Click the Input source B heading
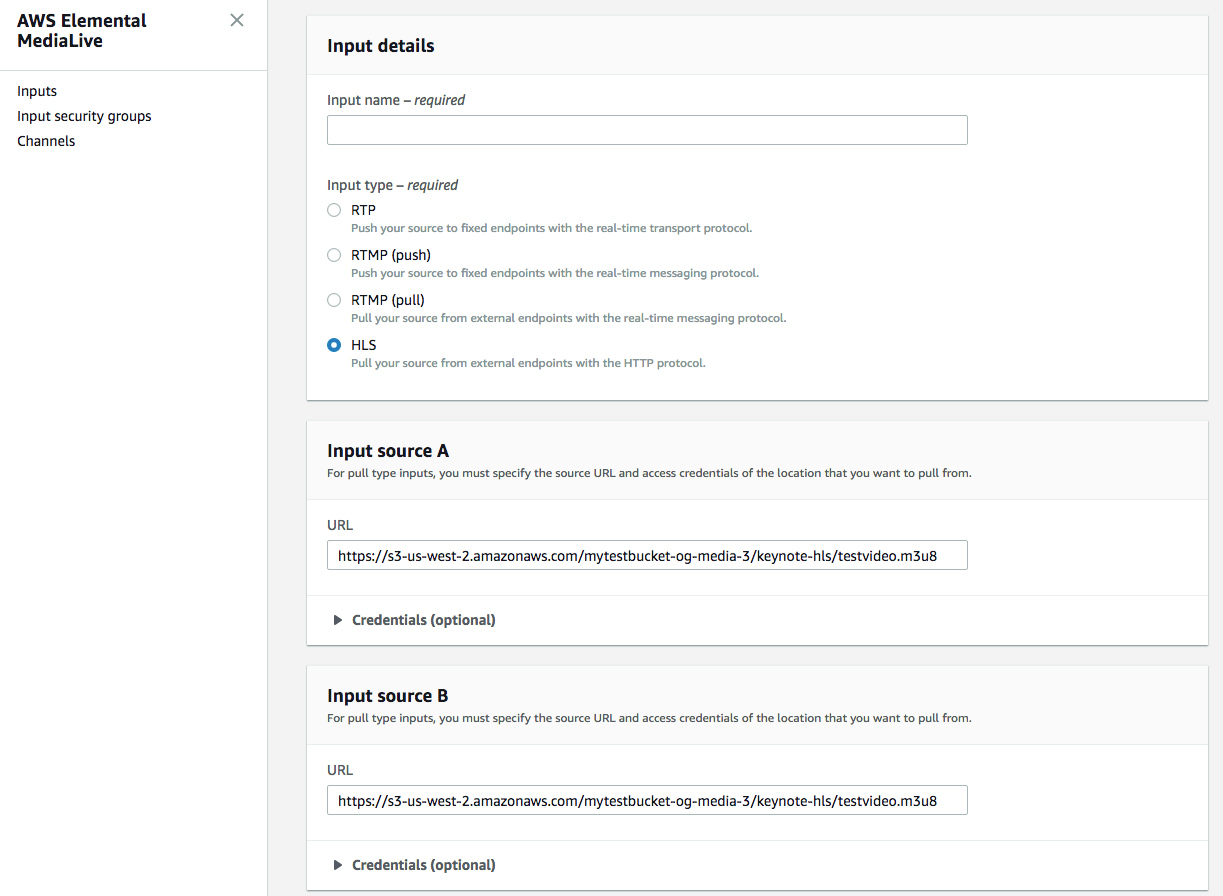Image resolution: width=1223 pixels, height=896 pixels. pyautogui.click(x=387, y=696)
